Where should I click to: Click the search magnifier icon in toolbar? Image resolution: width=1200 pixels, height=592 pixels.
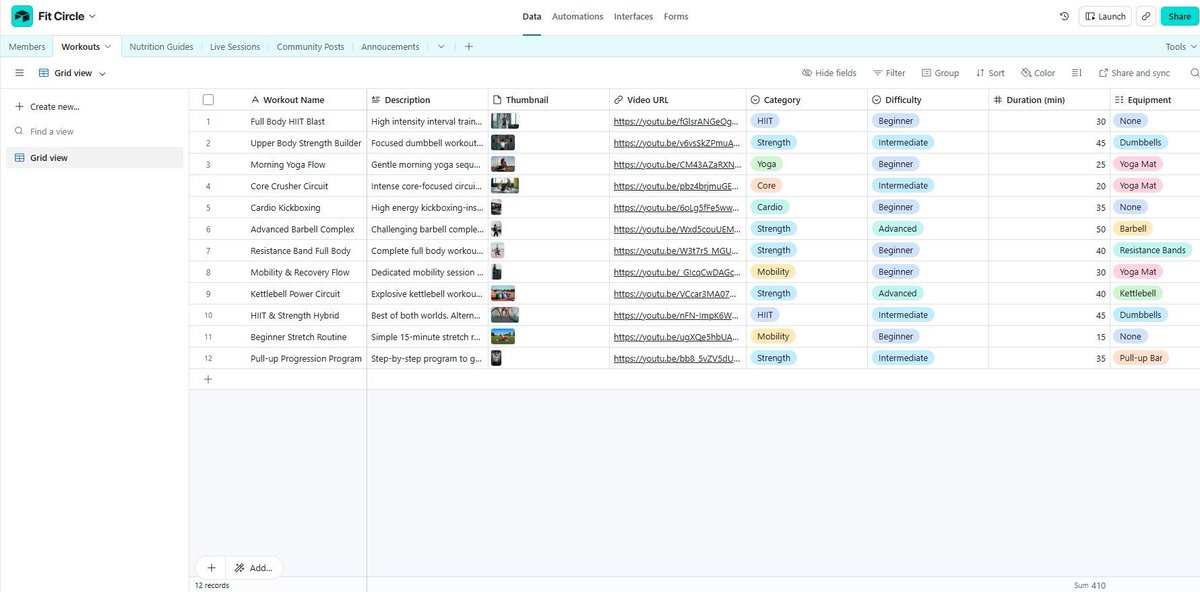pyautogui.click(x=1194, y=73)
